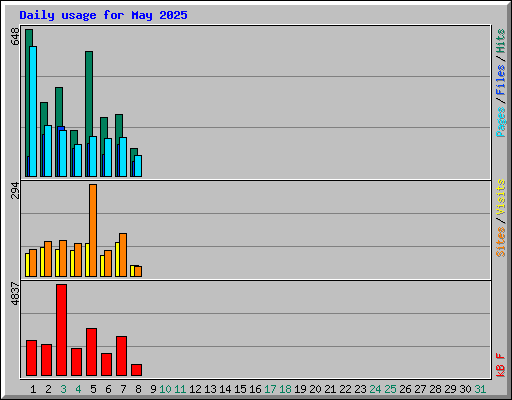Click day 2 on the date axis
The image size is (512, 400).
48,389
